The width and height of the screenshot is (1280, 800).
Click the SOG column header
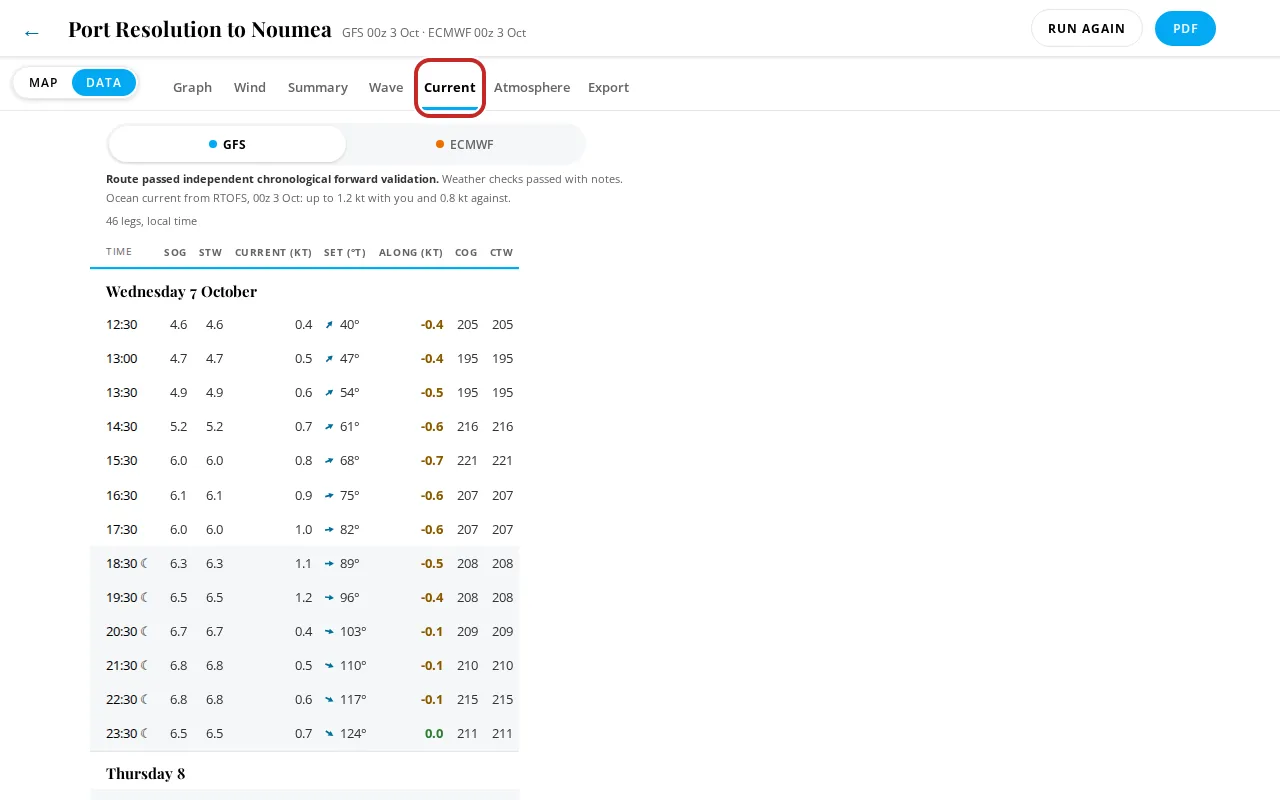click(175, 252)
